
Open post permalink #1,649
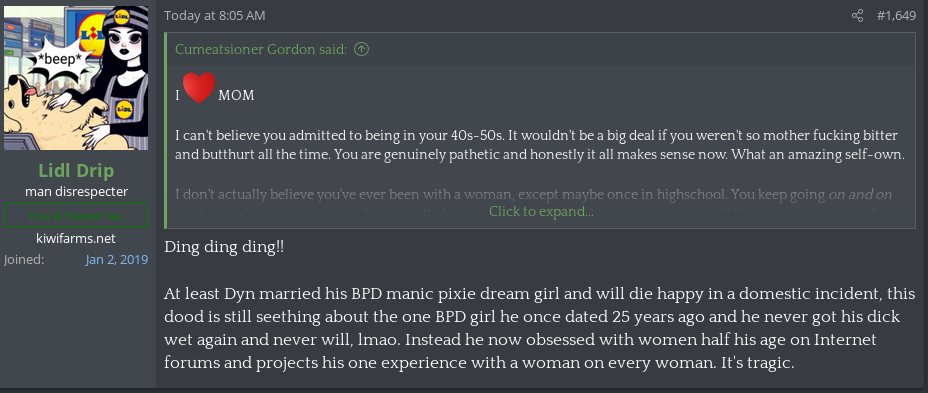coord(896,16)
